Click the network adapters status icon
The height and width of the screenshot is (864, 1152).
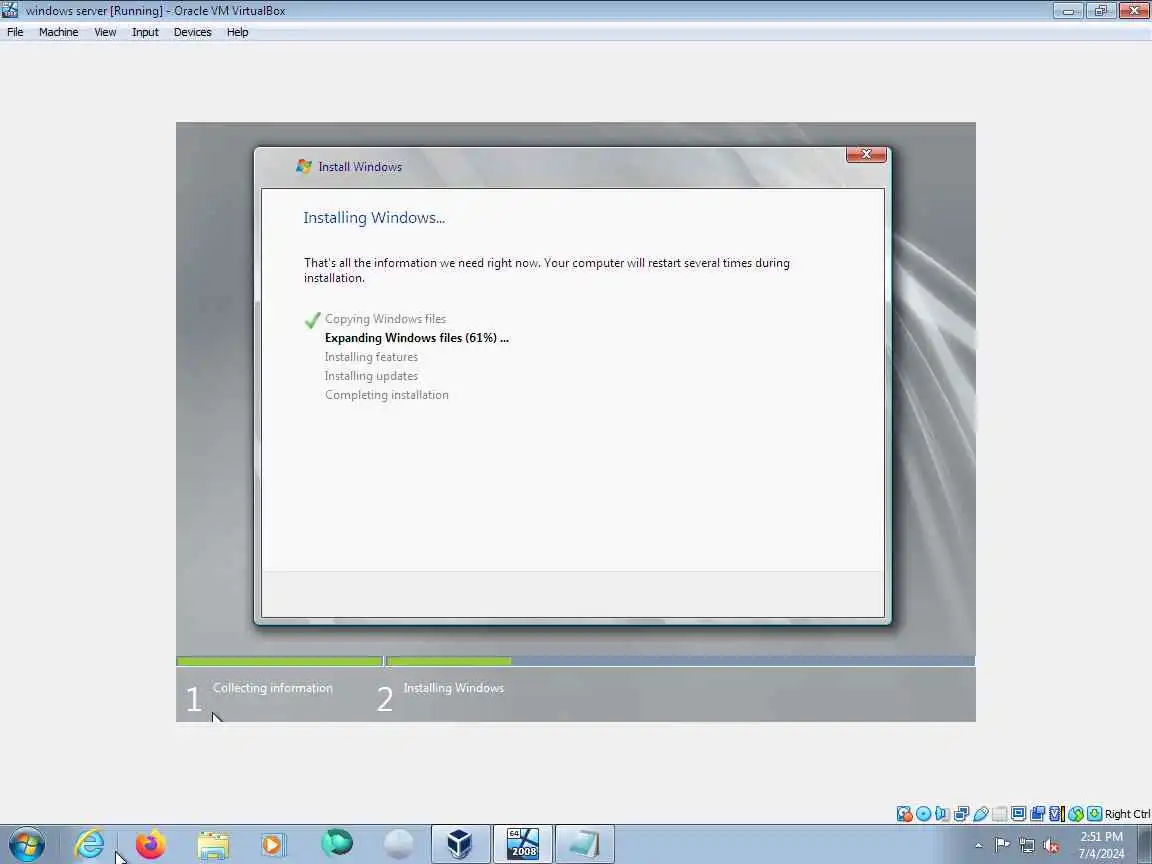click(x=962, y=813)
